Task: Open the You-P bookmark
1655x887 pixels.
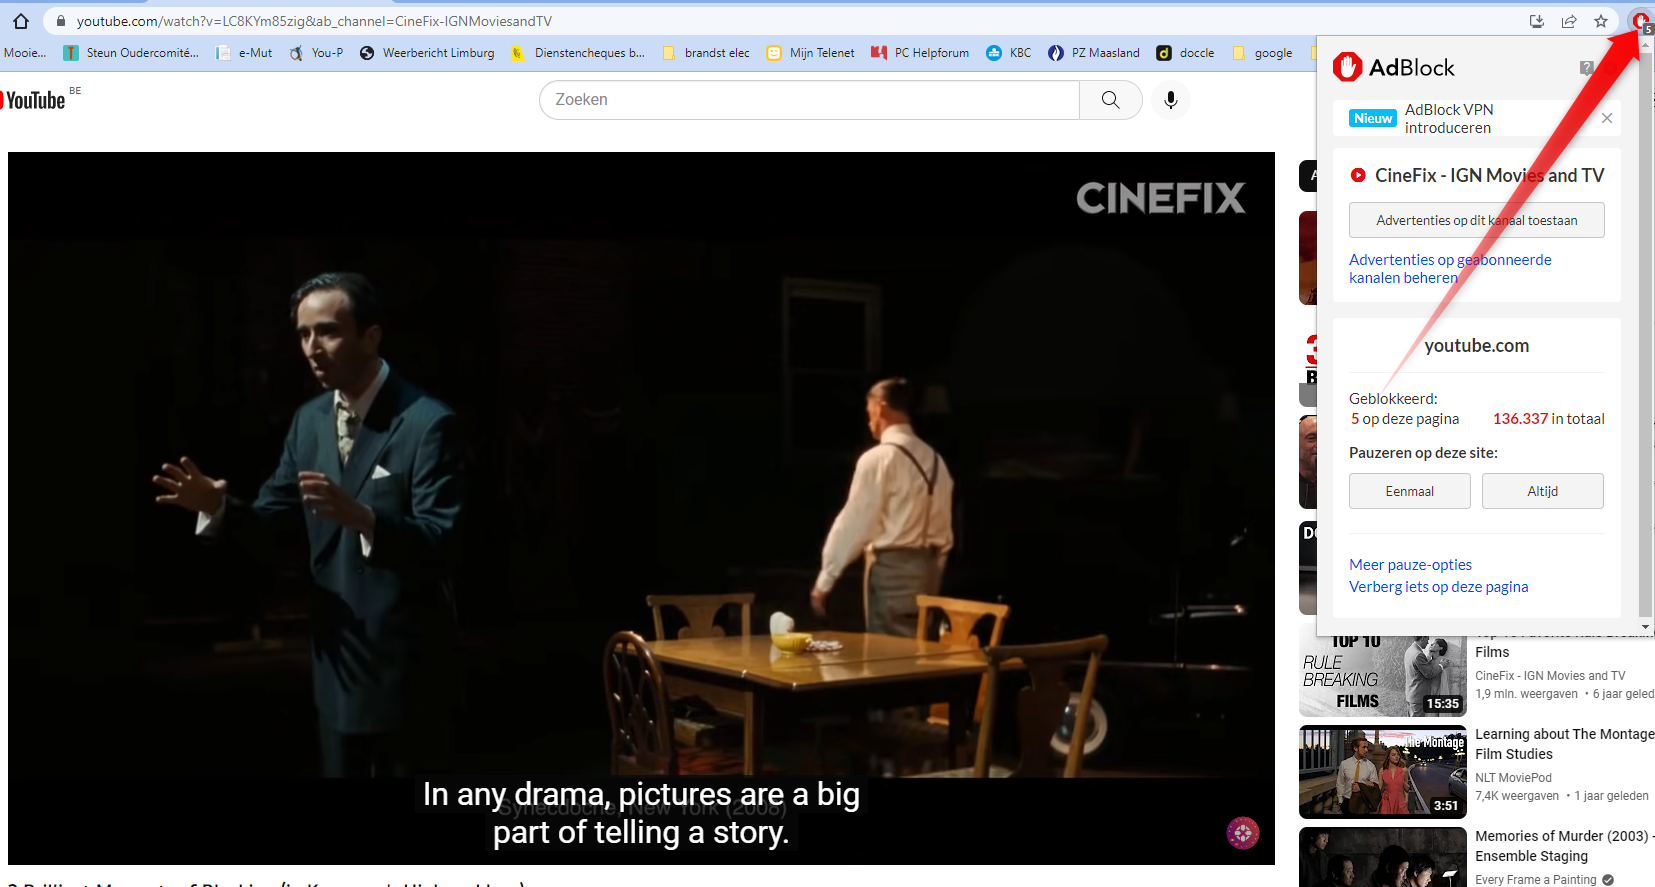Action: (316, 53)
